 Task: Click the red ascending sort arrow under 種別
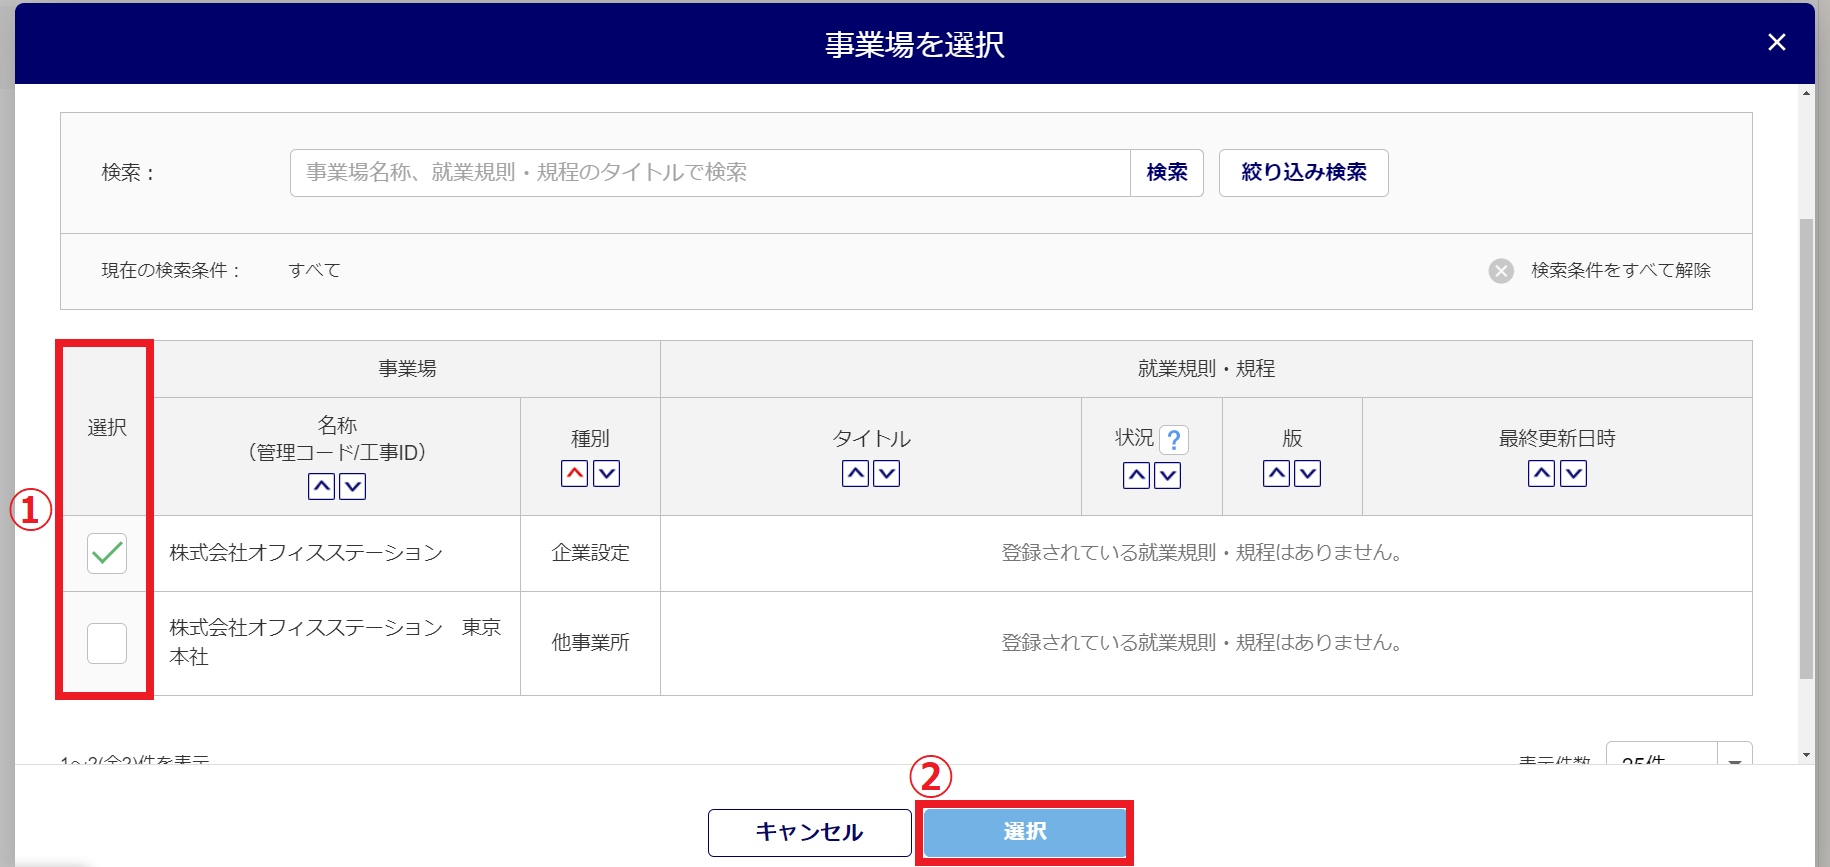pyautogui.click(x=574, y=474)
